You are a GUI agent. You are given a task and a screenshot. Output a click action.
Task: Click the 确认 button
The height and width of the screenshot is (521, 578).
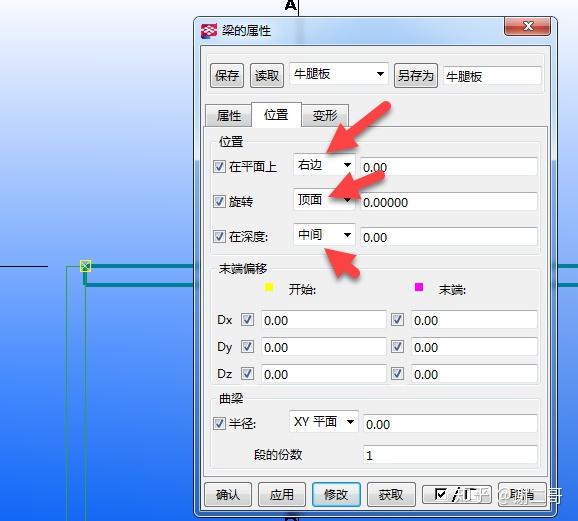[x=228, y=494]
